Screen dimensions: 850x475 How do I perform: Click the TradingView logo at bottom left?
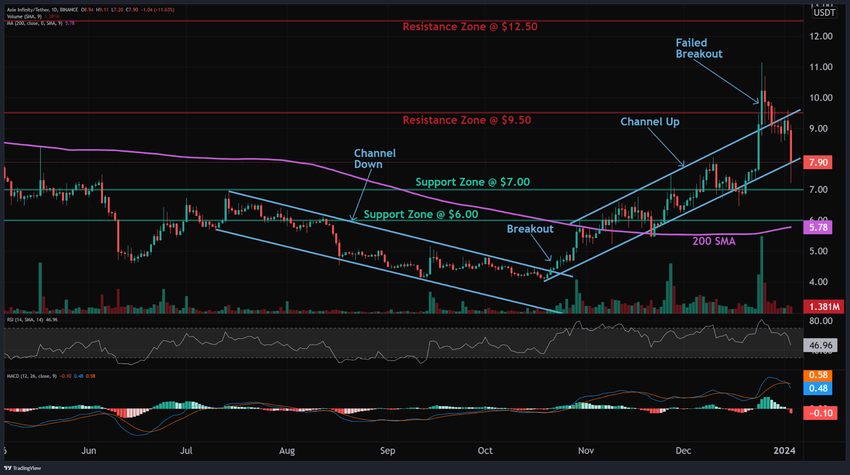tap(22, 468)
